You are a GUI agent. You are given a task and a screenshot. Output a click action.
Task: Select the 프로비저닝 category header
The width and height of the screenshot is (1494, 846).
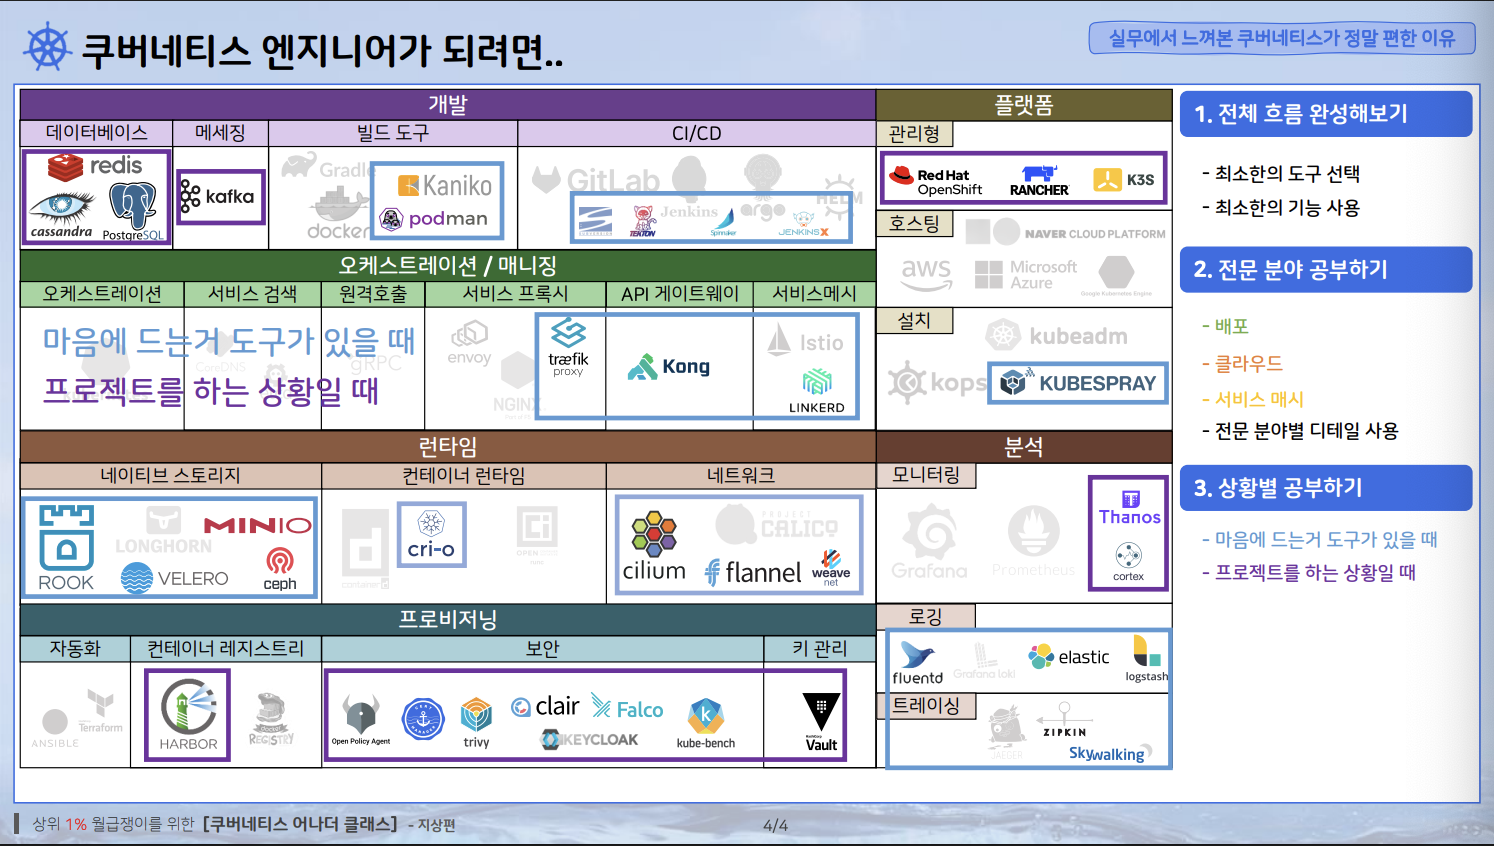[448, 620]
